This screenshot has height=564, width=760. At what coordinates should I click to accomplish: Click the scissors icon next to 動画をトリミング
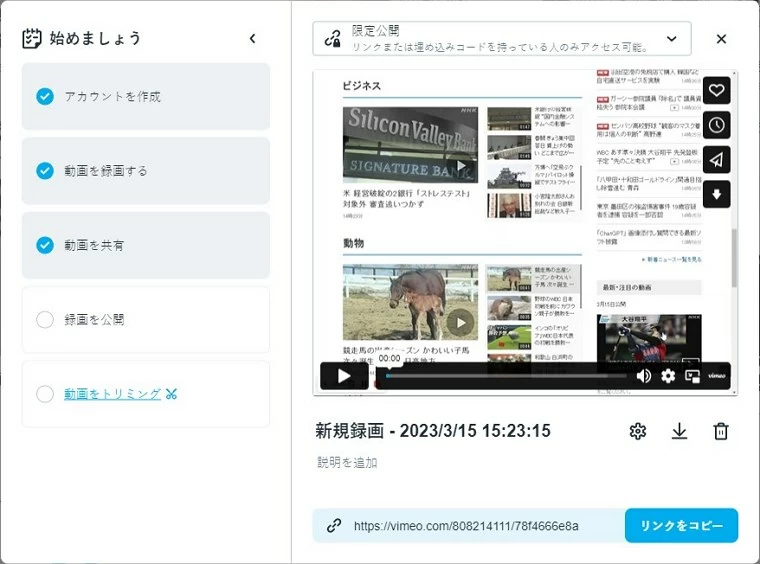[x=171, y=394]
